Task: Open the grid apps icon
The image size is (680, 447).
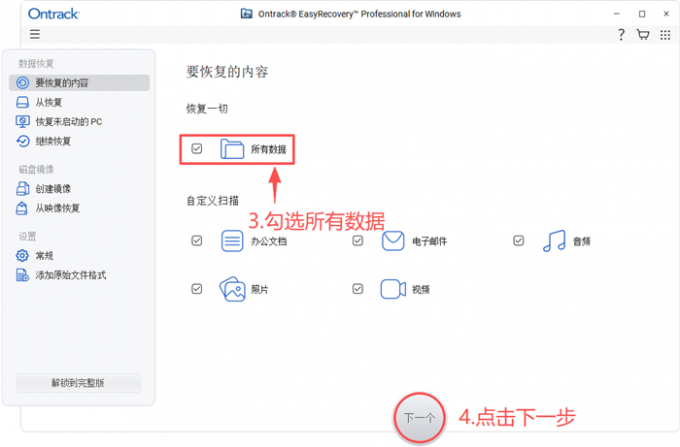Action: click(665, 35)
